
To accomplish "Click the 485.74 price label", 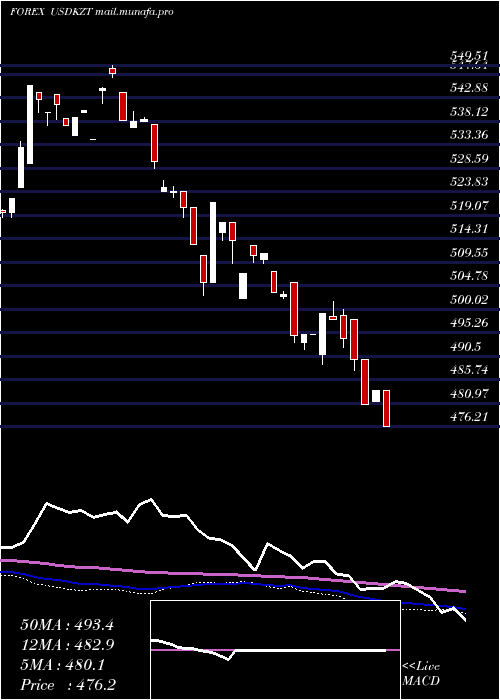I will pyautogui.click(x=468, y=371).
